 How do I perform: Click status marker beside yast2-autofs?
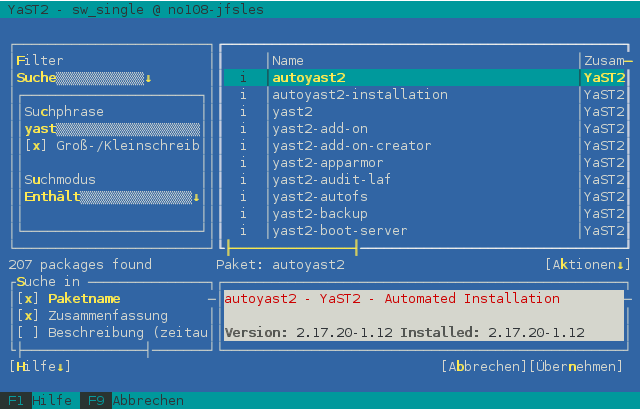244,197
